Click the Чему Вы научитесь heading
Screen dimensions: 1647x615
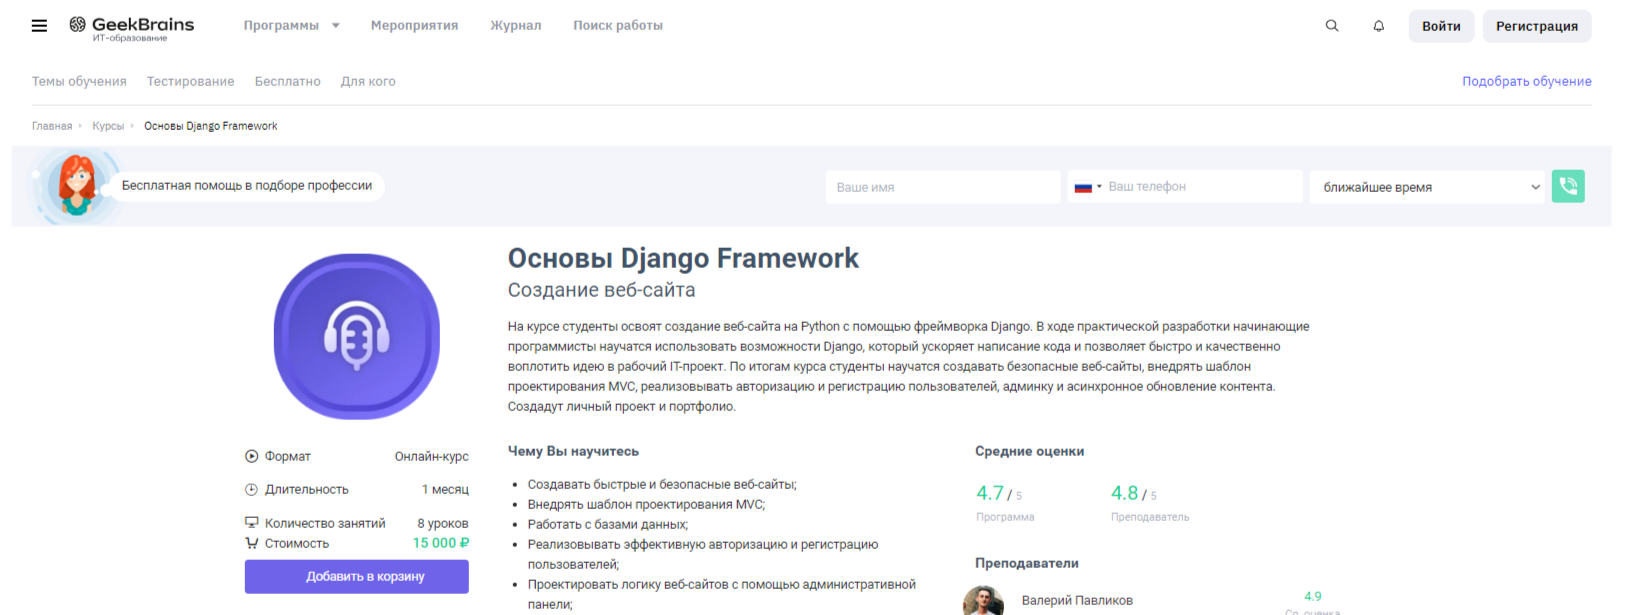pyautogui.click(x=573, y=451)
